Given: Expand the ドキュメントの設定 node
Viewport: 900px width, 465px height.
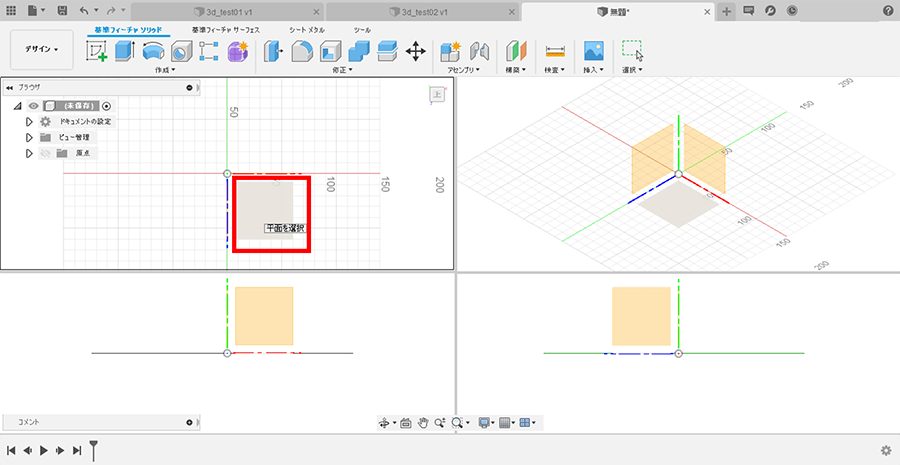Looking at the screenshot, I should point(29,122).
